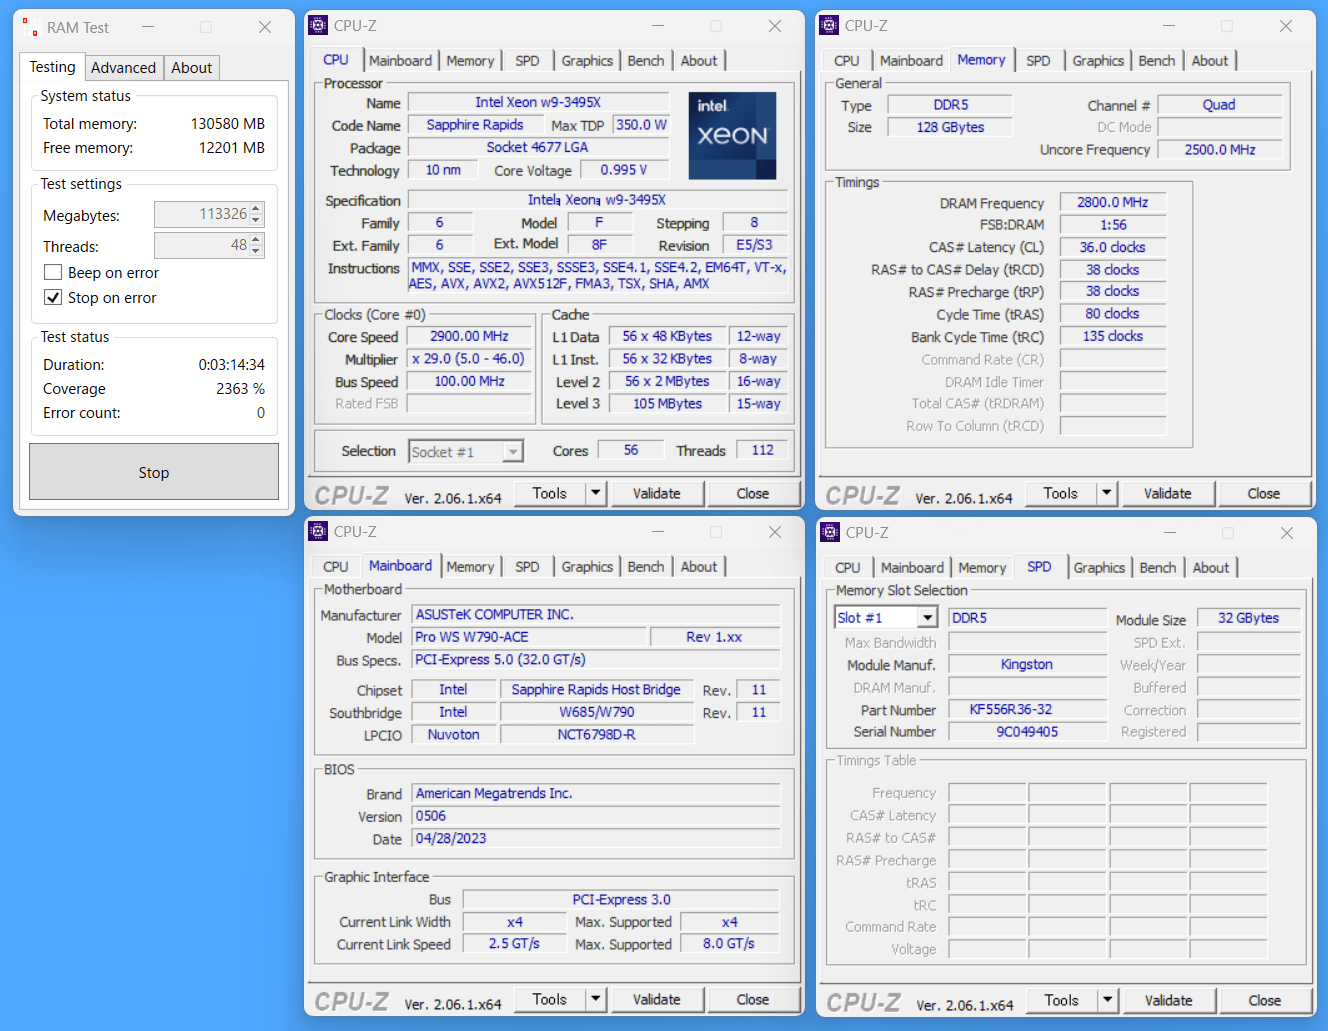Click the RAM Test app icon in title bar
The image size is (1328, 1031).
click(30, 27)
